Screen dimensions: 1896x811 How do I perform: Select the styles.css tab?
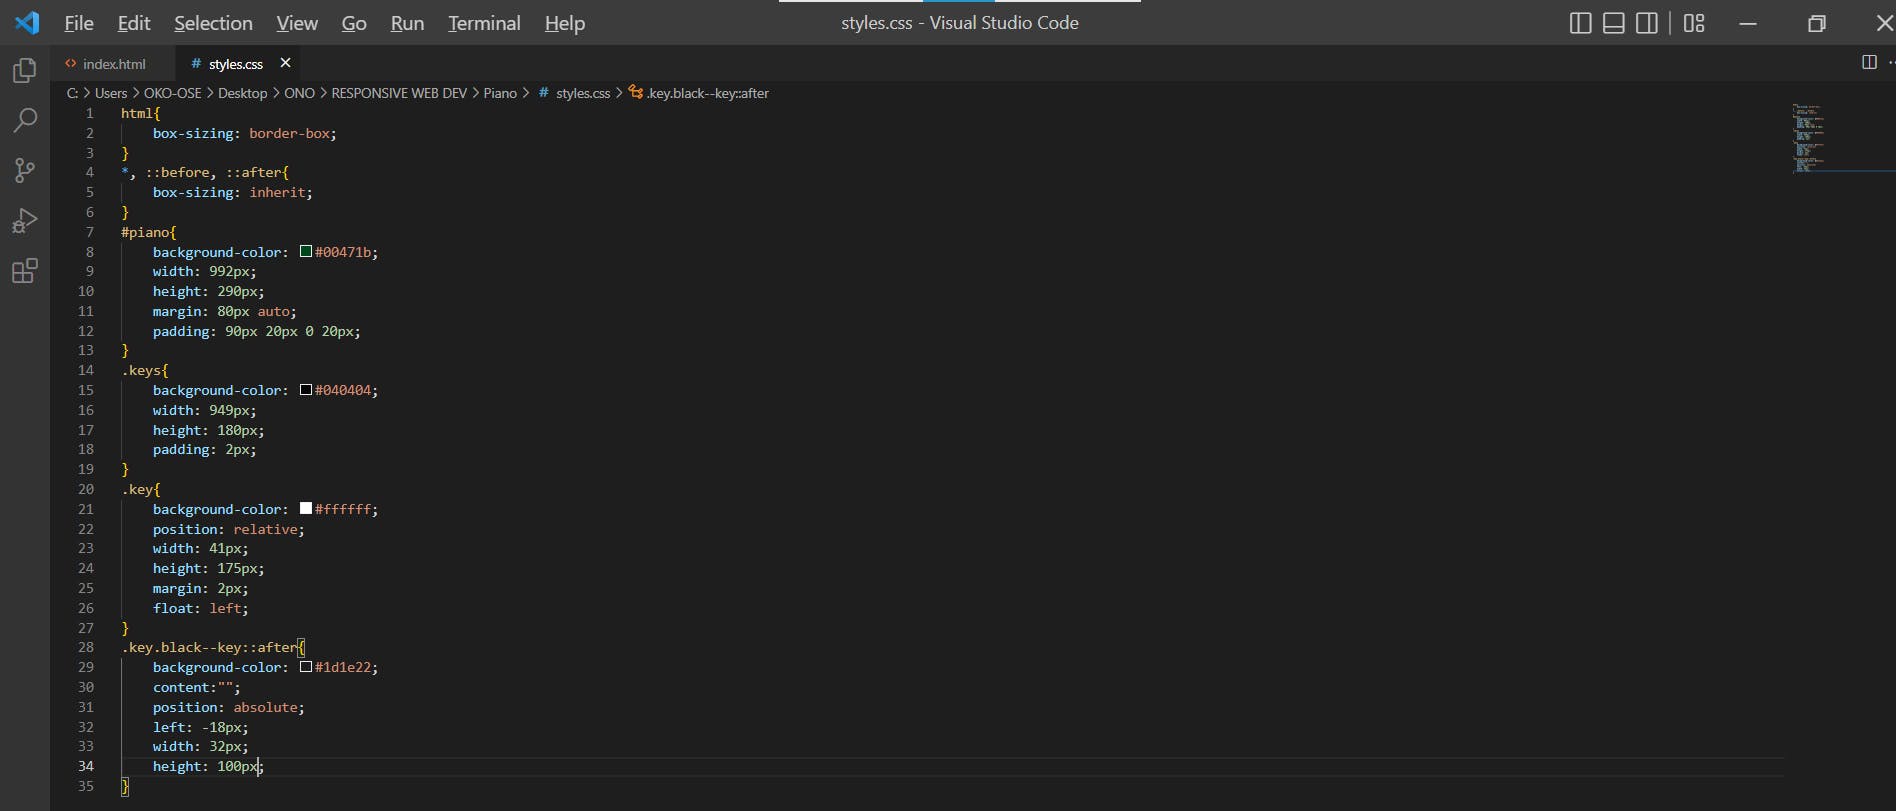point(236,64)
